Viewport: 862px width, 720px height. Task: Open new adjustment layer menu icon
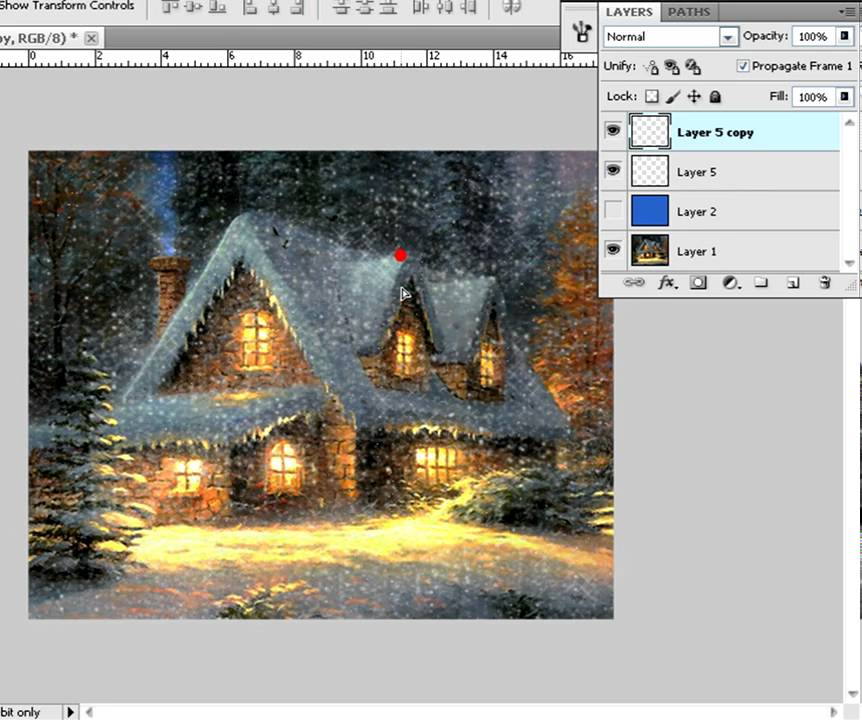(731, 283)
